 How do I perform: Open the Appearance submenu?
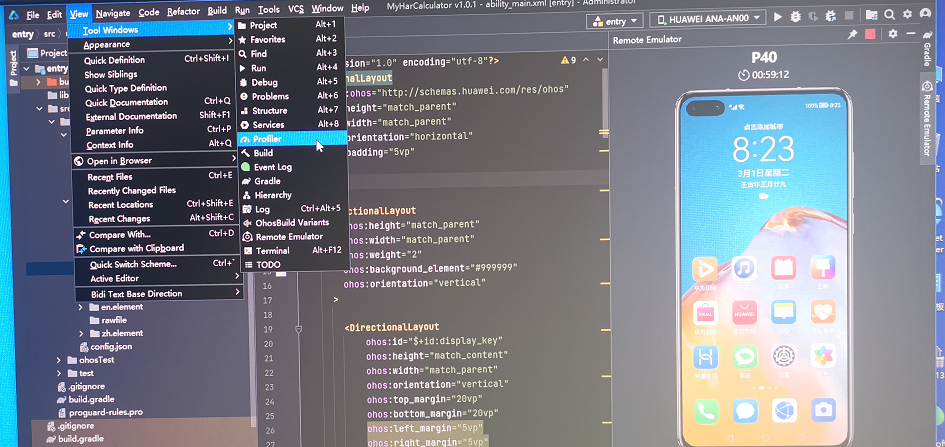point(152,45)
